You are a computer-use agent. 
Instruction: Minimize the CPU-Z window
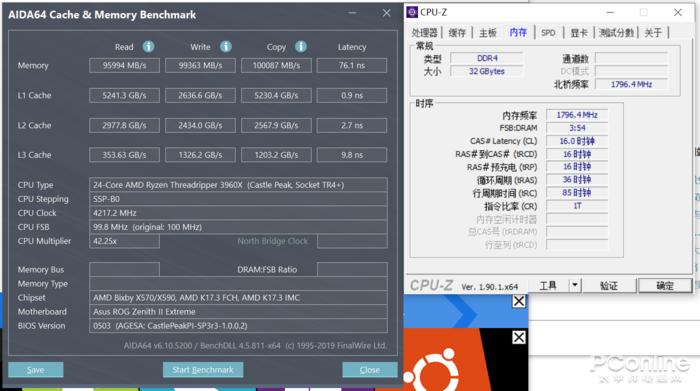tap(610, 12)
